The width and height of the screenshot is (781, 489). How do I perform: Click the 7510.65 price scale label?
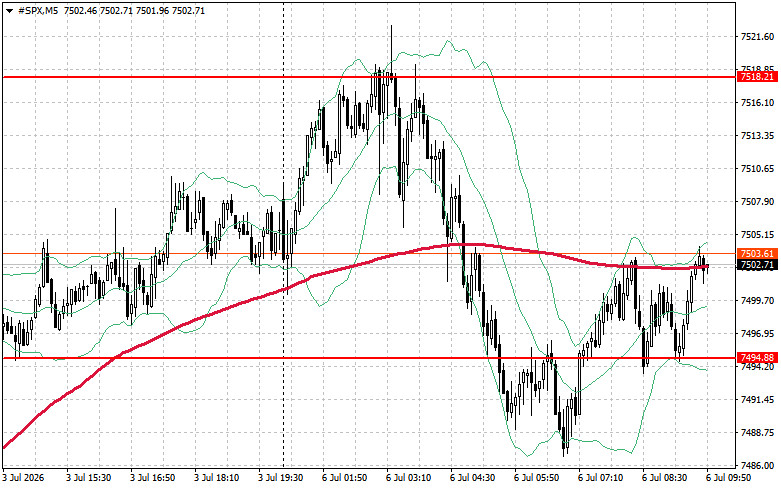click(758, 169)
